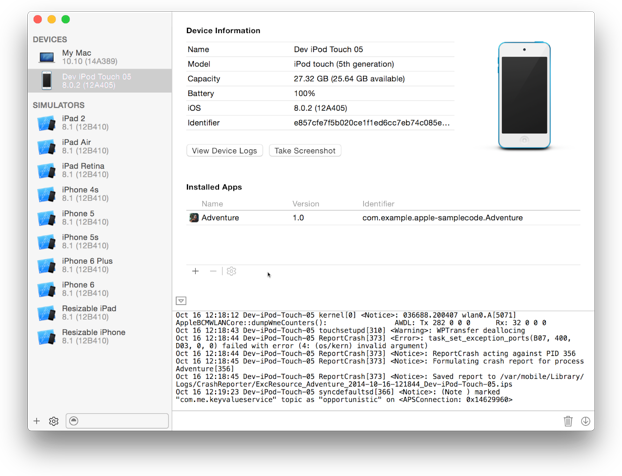This screenshot has width=622, height=476.
Task: Click the iPhone 5s simulator icon
Action: 46,242
